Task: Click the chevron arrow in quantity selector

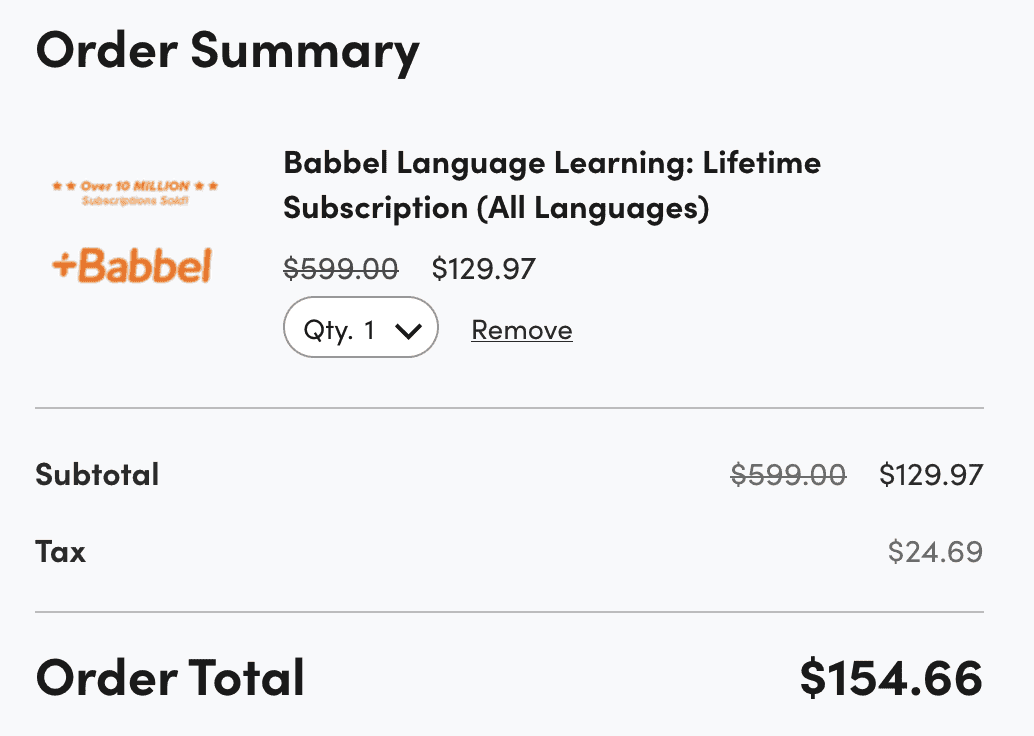Action: 407,331
